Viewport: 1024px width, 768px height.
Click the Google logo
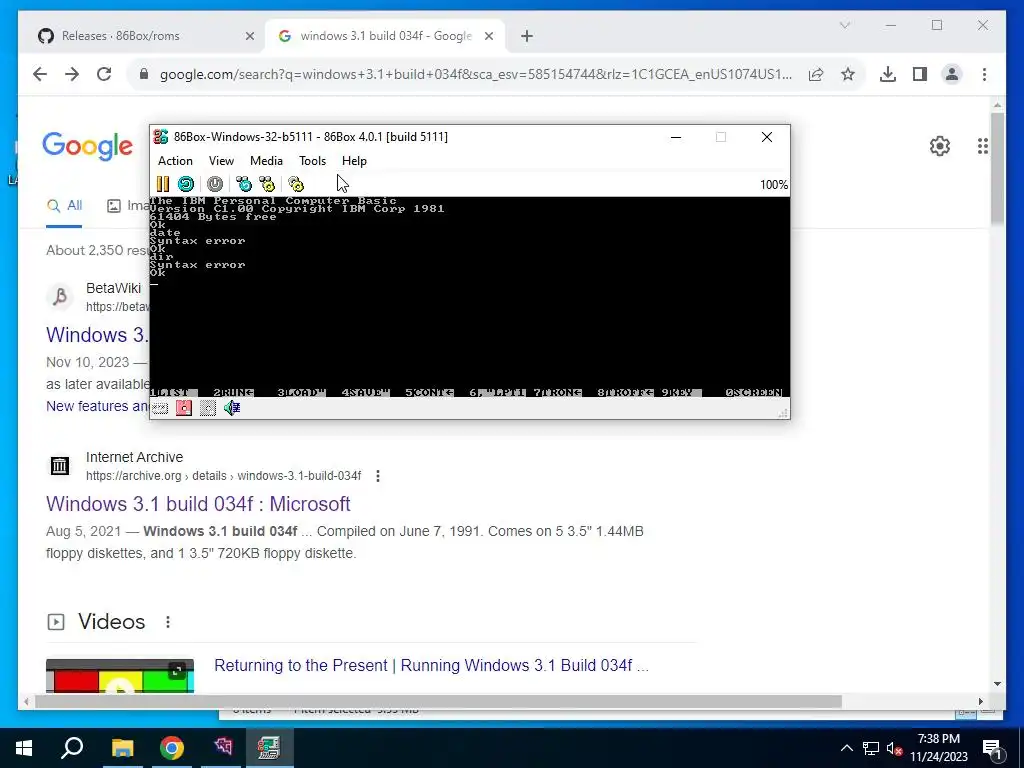88,146
